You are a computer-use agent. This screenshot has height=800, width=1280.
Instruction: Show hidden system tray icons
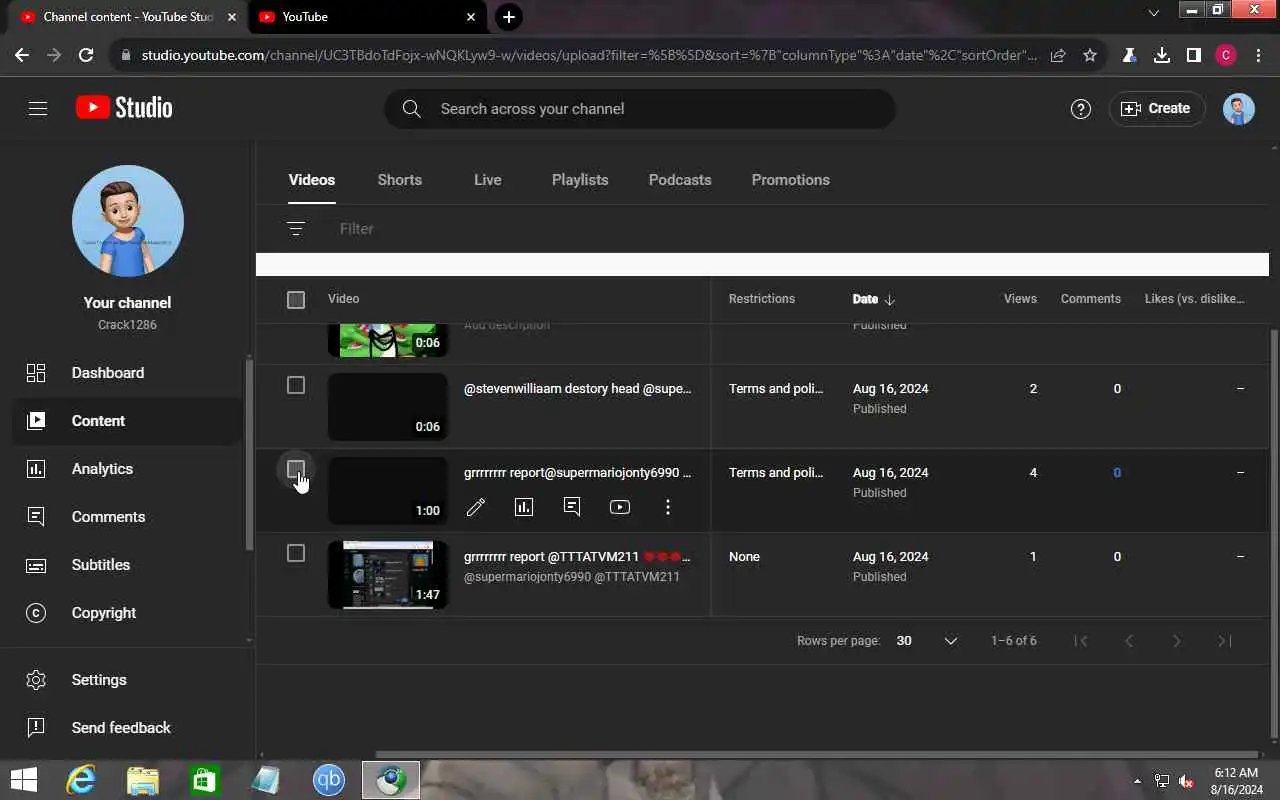pos(1137,781)
